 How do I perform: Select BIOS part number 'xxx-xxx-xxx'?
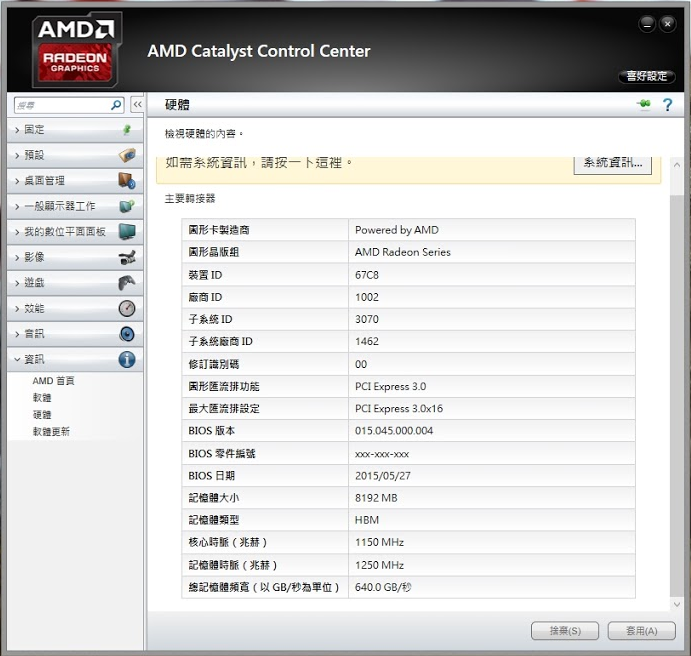coord(382,454)
